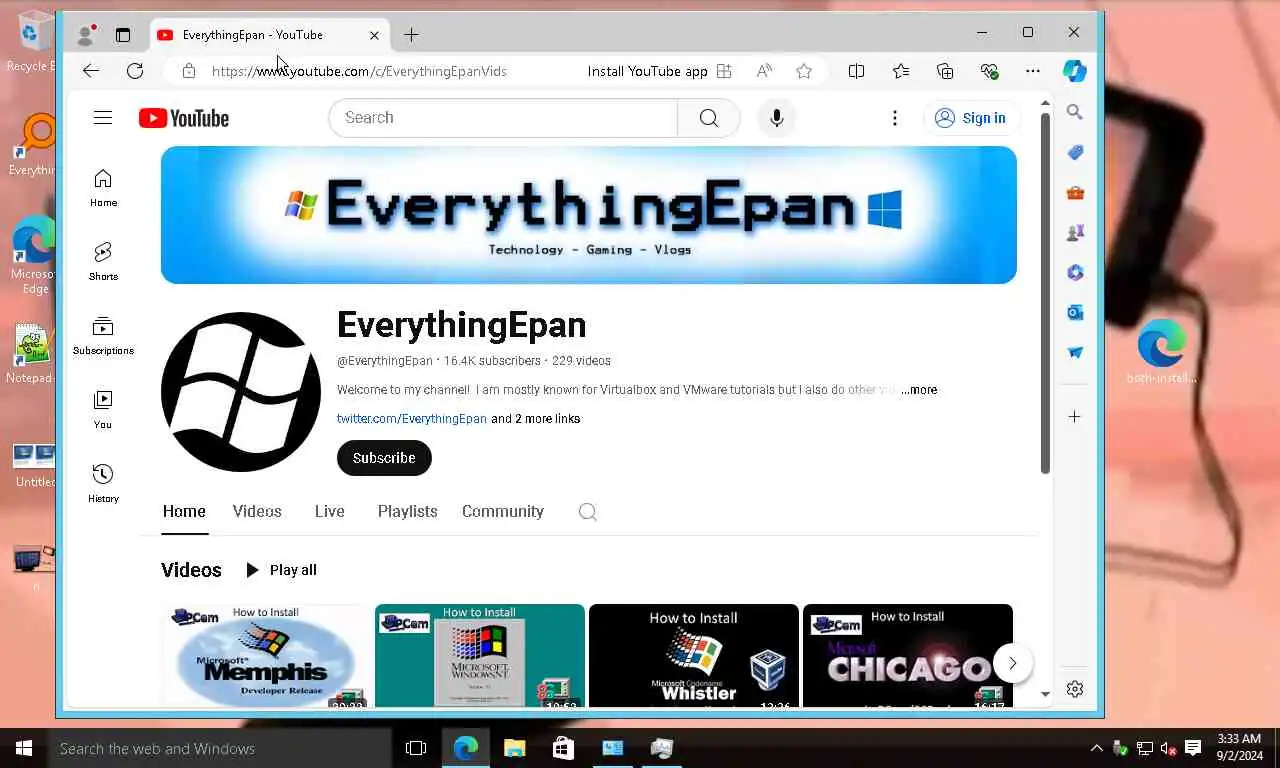Switch to the Live channel tab
The width and height of the screenshot is (1280, 768).
coord(329,511)
